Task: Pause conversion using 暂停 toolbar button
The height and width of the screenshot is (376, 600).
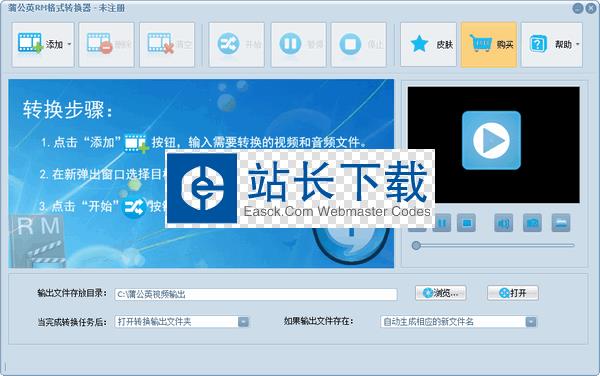Action: [298, 44]
